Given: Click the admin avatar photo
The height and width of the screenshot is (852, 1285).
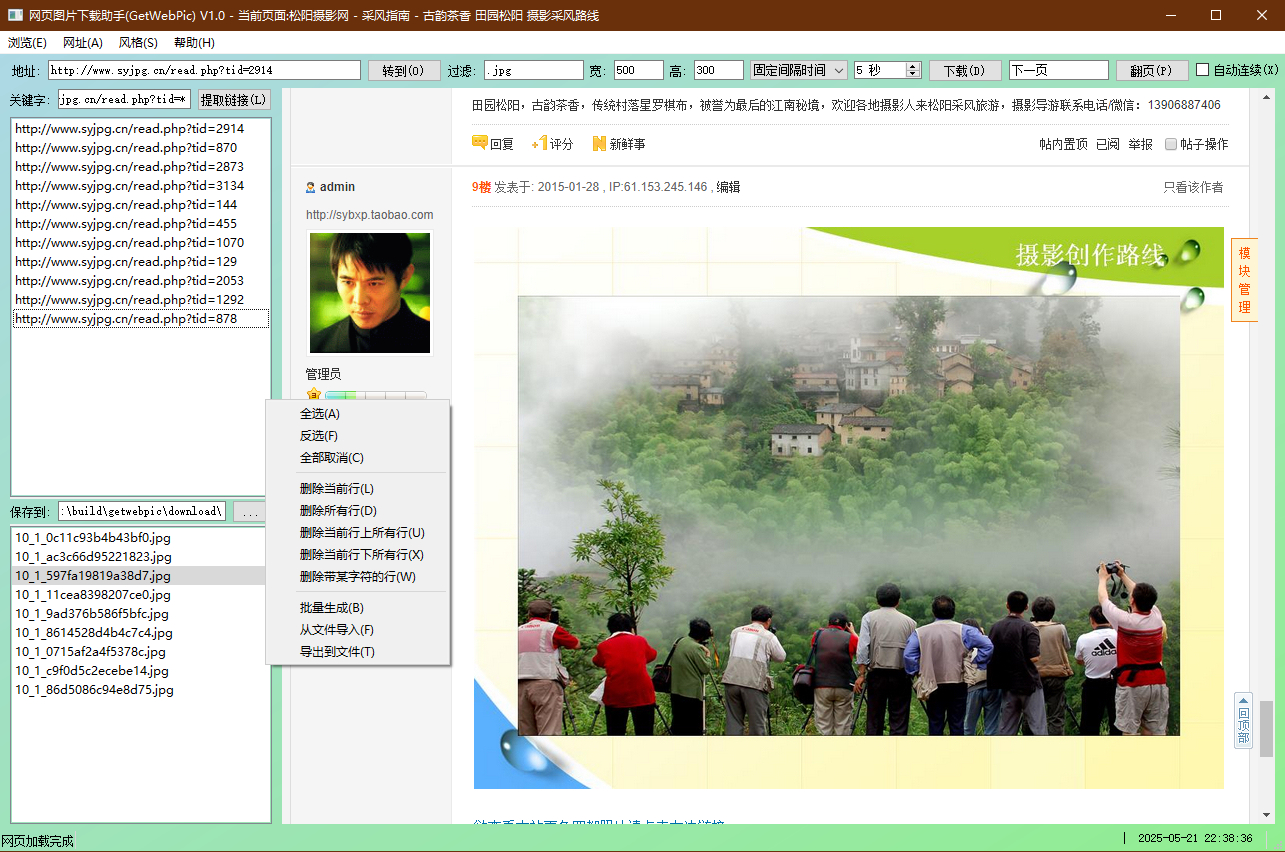Looking at the screenshot, I should coord(370,292).
